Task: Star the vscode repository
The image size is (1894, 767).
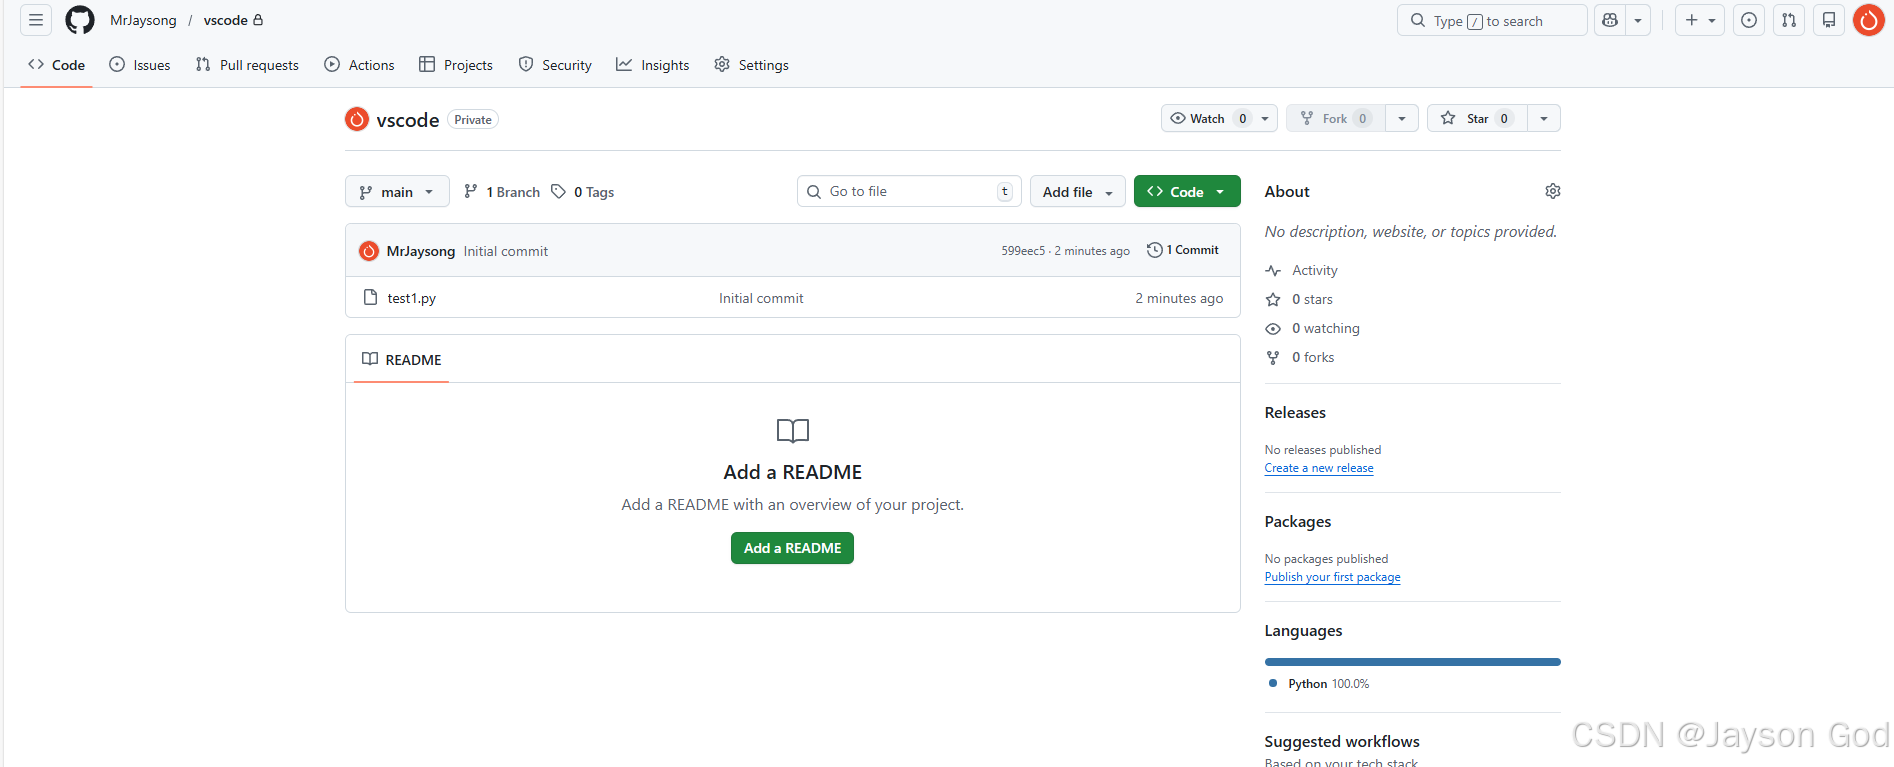Action: pos(1477,118)
